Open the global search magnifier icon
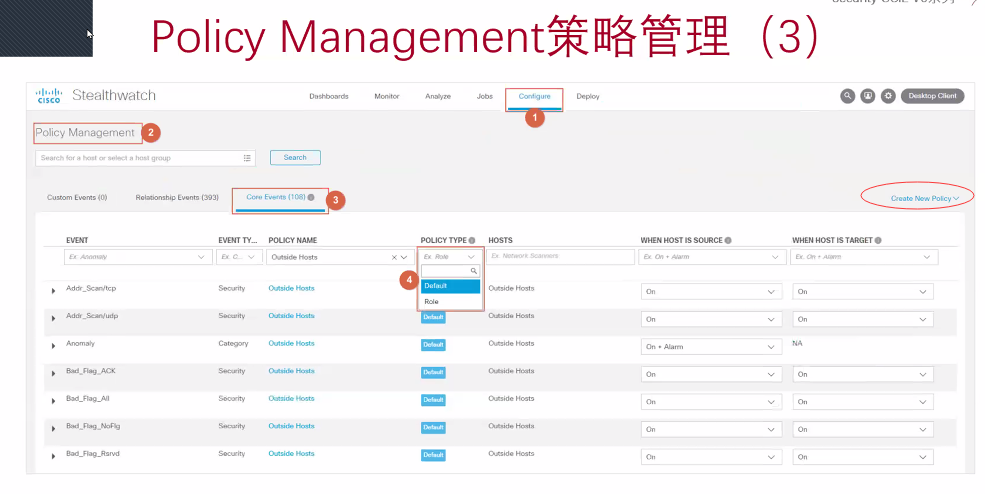The height and width of the screenshot is (494, 985). click(x=847, y=96)
